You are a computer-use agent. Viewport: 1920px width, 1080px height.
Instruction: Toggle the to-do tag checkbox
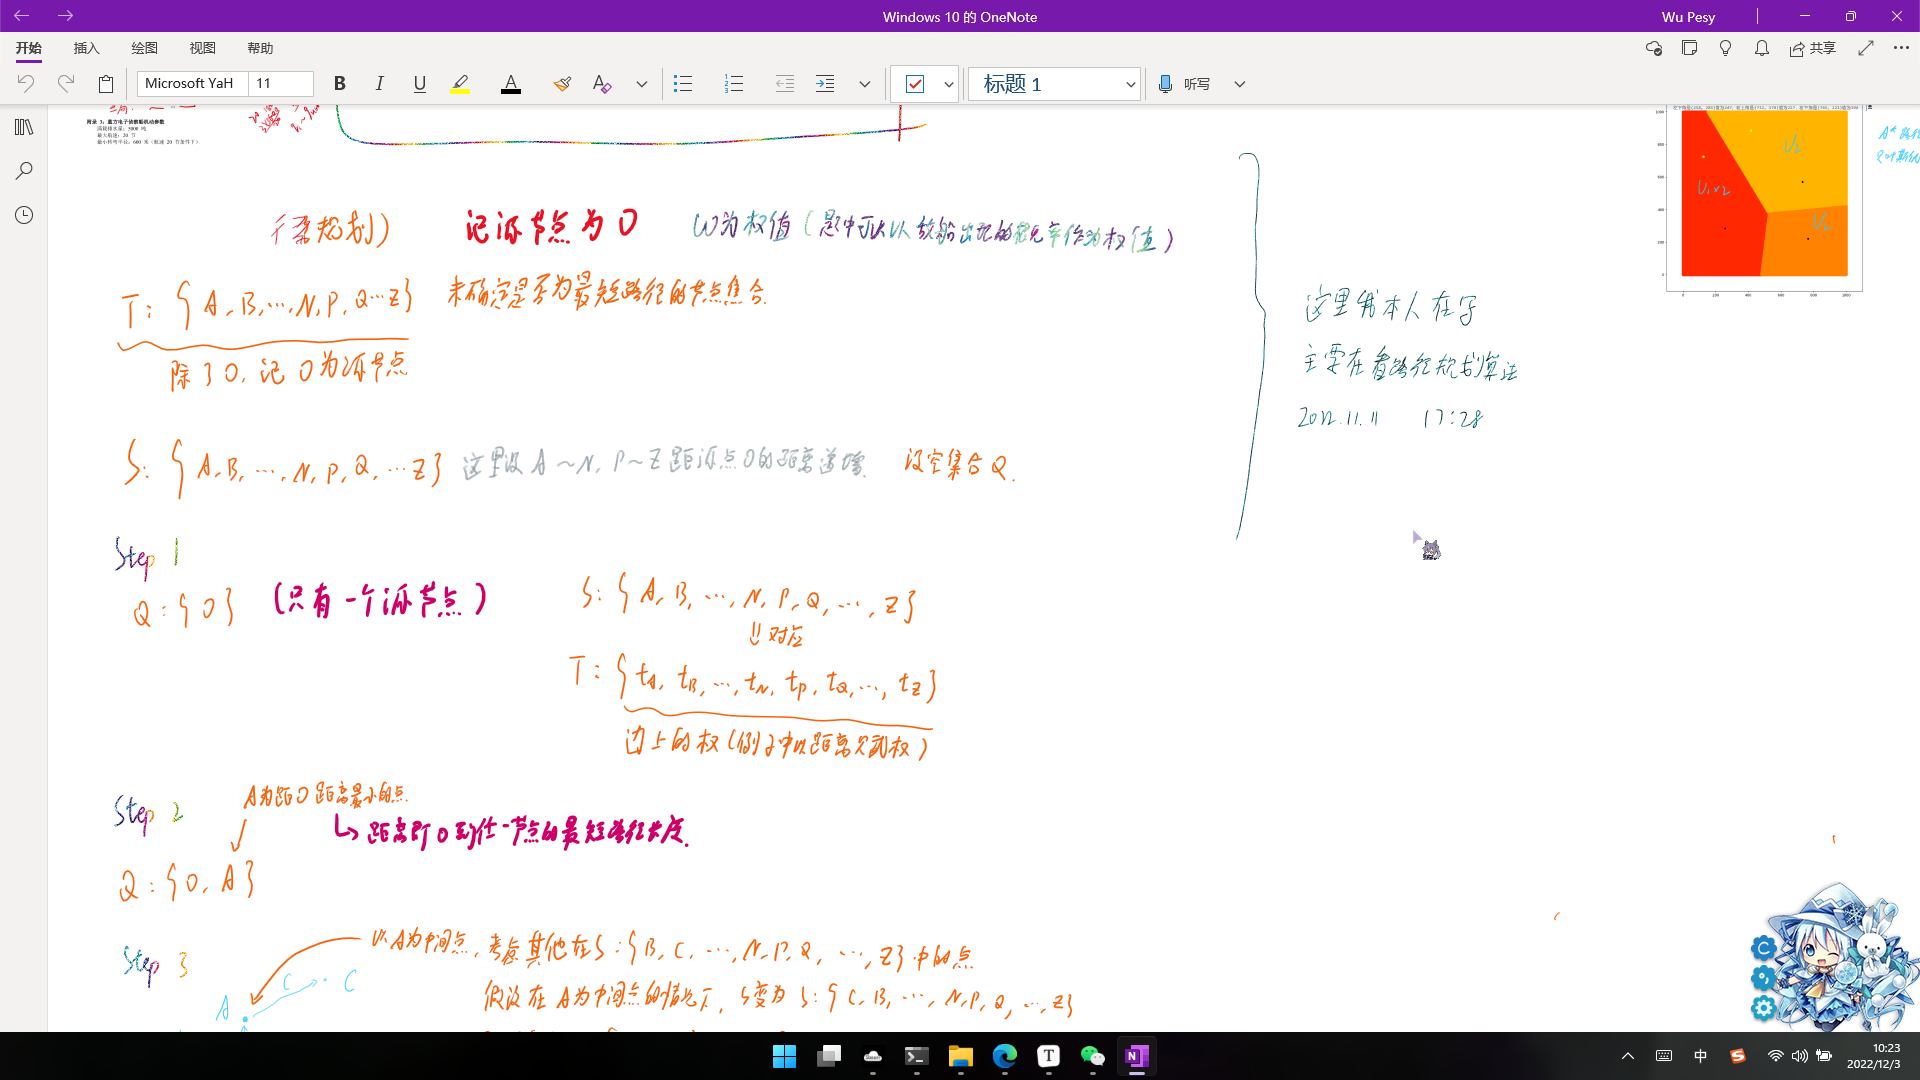[914, 84]
